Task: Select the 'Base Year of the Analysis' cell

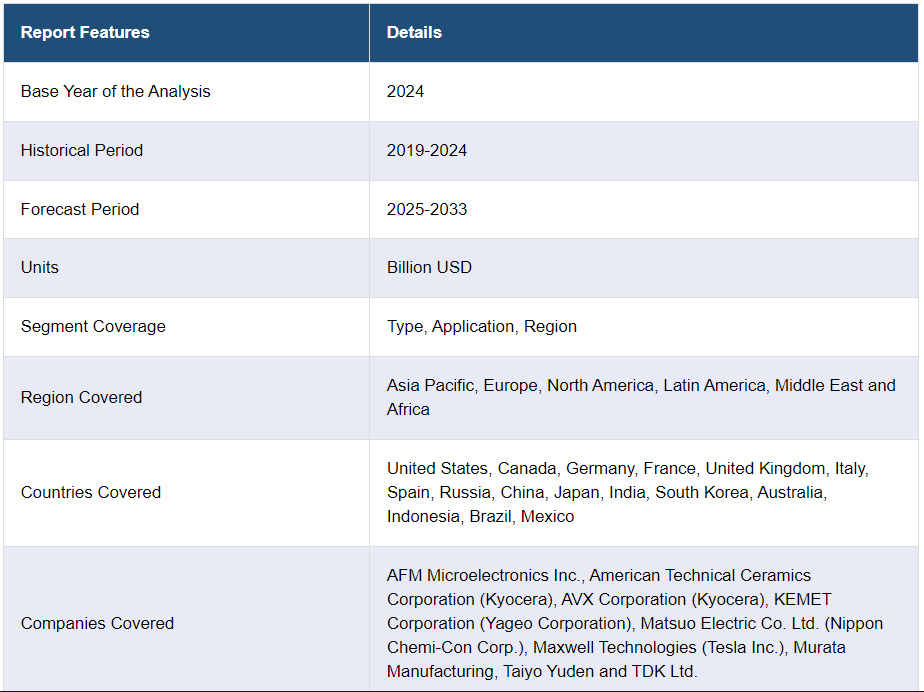Action: pos(186,92)
